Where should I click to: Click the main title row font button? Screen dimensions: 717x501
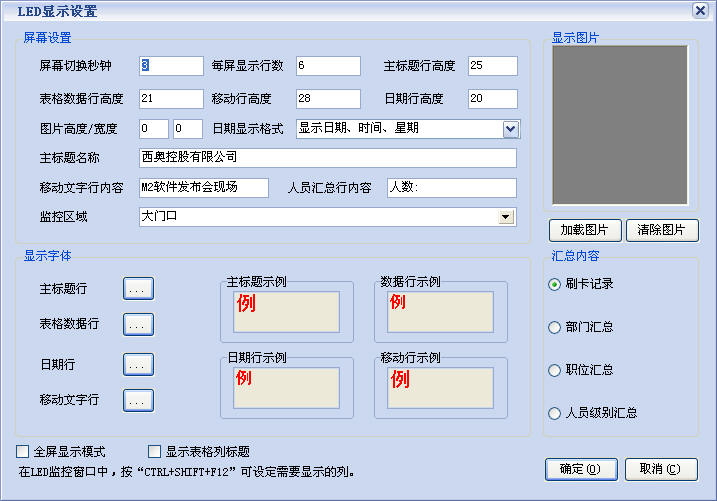click(x=138, y=288)
